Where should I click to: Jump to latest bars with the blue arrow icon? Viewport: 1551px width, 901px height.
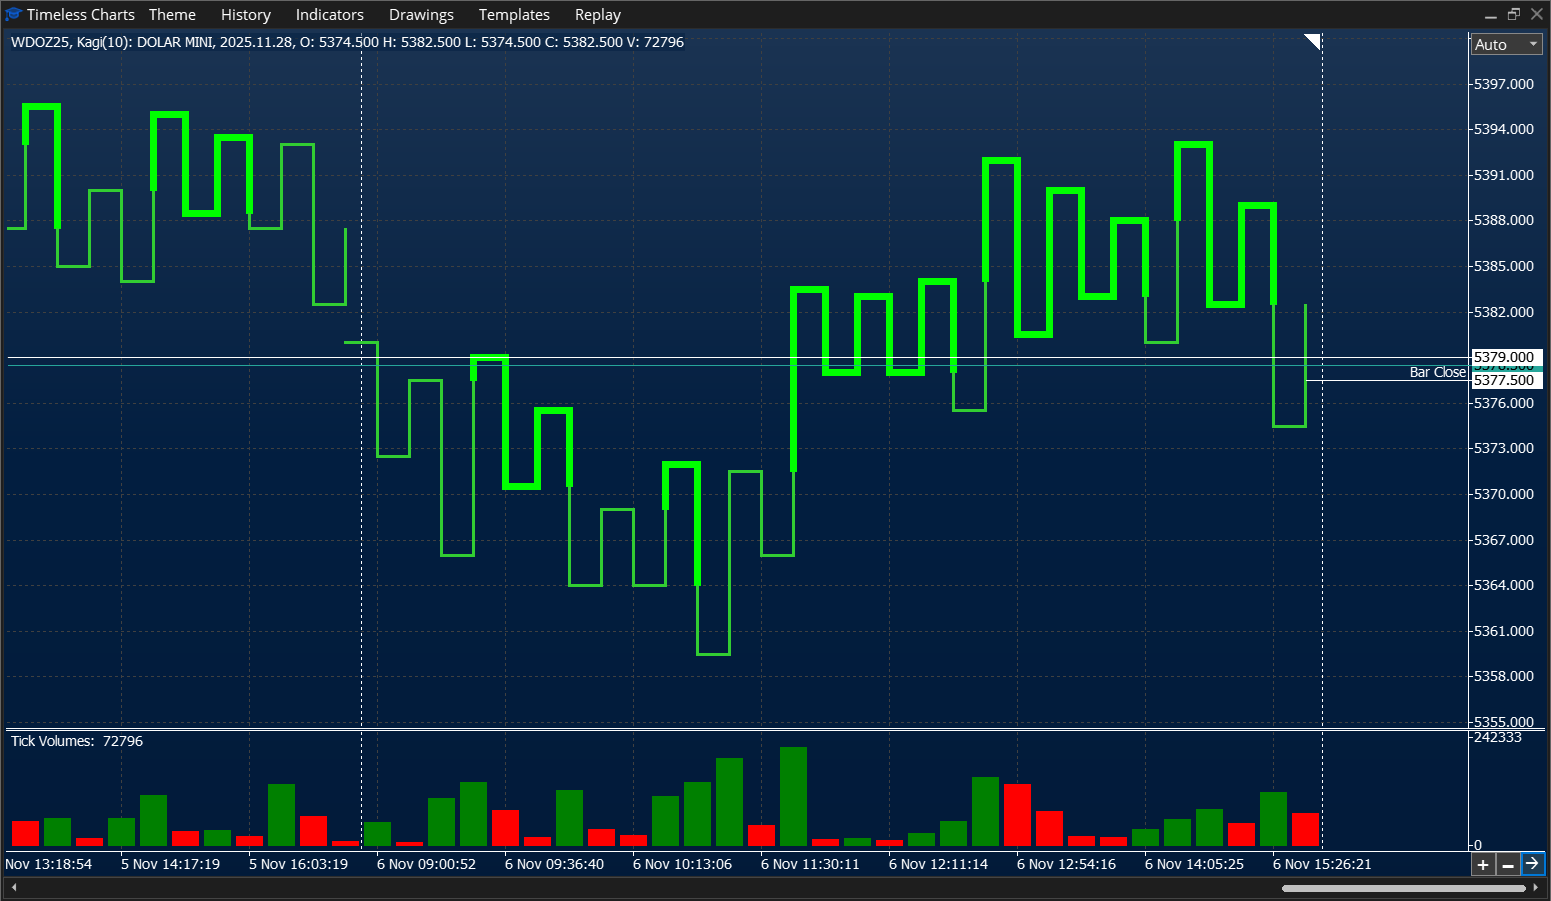click(1533, 864)
